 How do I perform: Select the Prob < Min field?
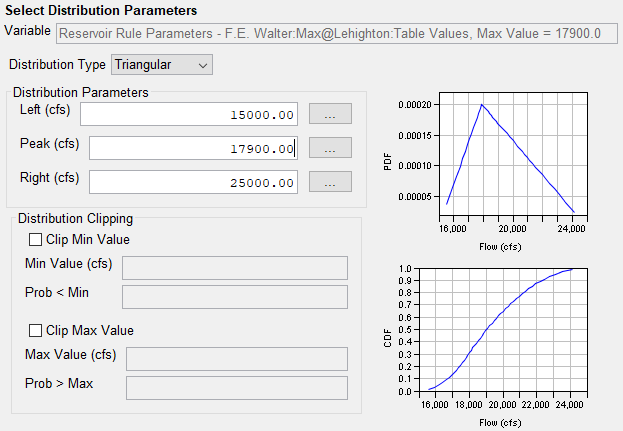[x=233, y=296]
